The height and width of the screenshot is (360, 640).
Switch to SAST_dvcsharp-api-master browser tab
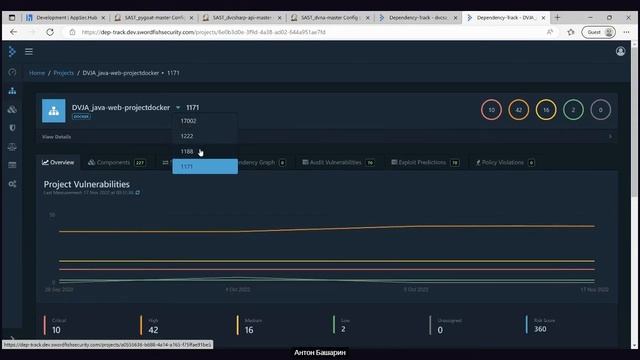[242, 18]
